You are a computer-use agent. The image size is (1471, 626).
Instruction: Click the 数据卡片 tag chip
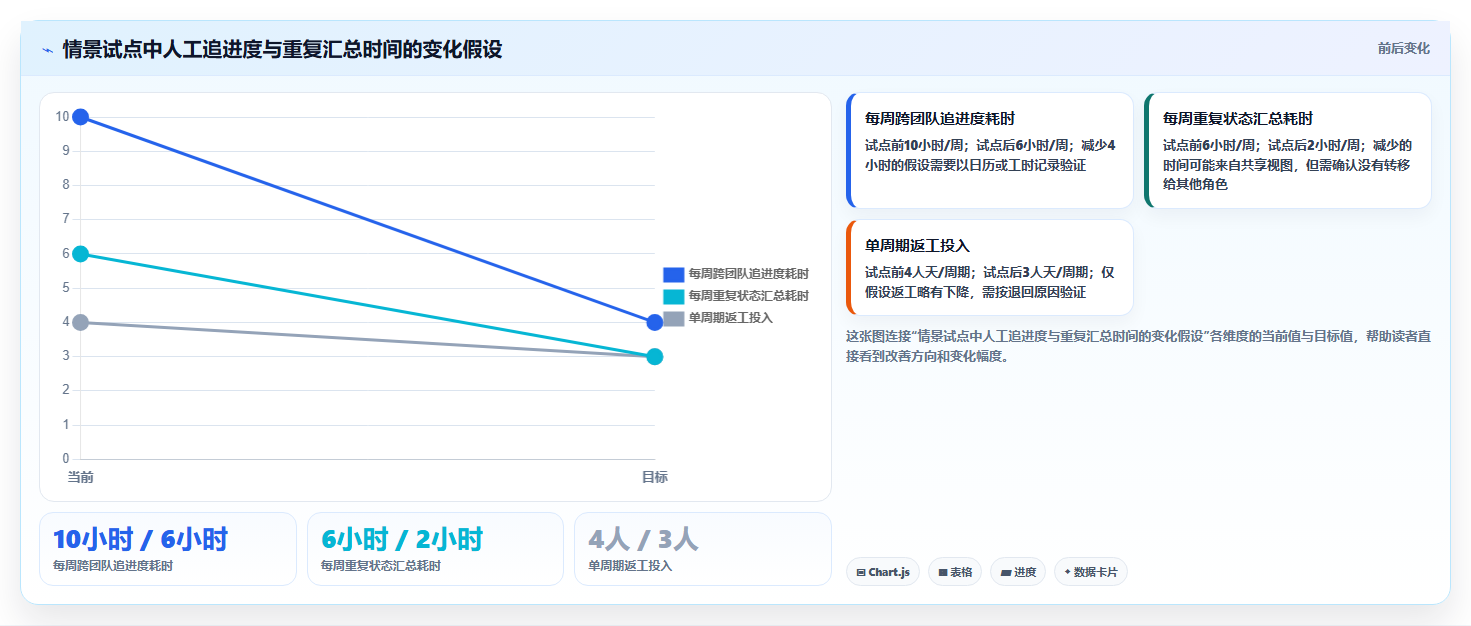(1091, 572)
